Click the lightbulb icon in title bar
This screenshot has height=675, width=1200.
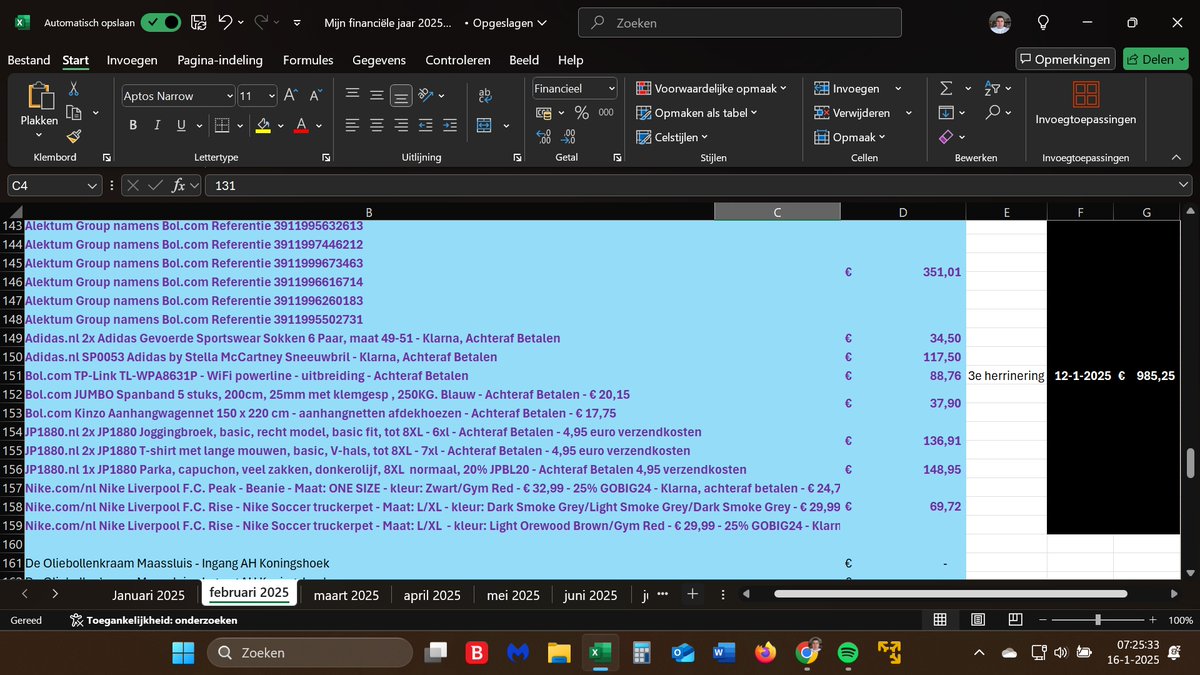pyautogui.click(x=1043, y=22)
